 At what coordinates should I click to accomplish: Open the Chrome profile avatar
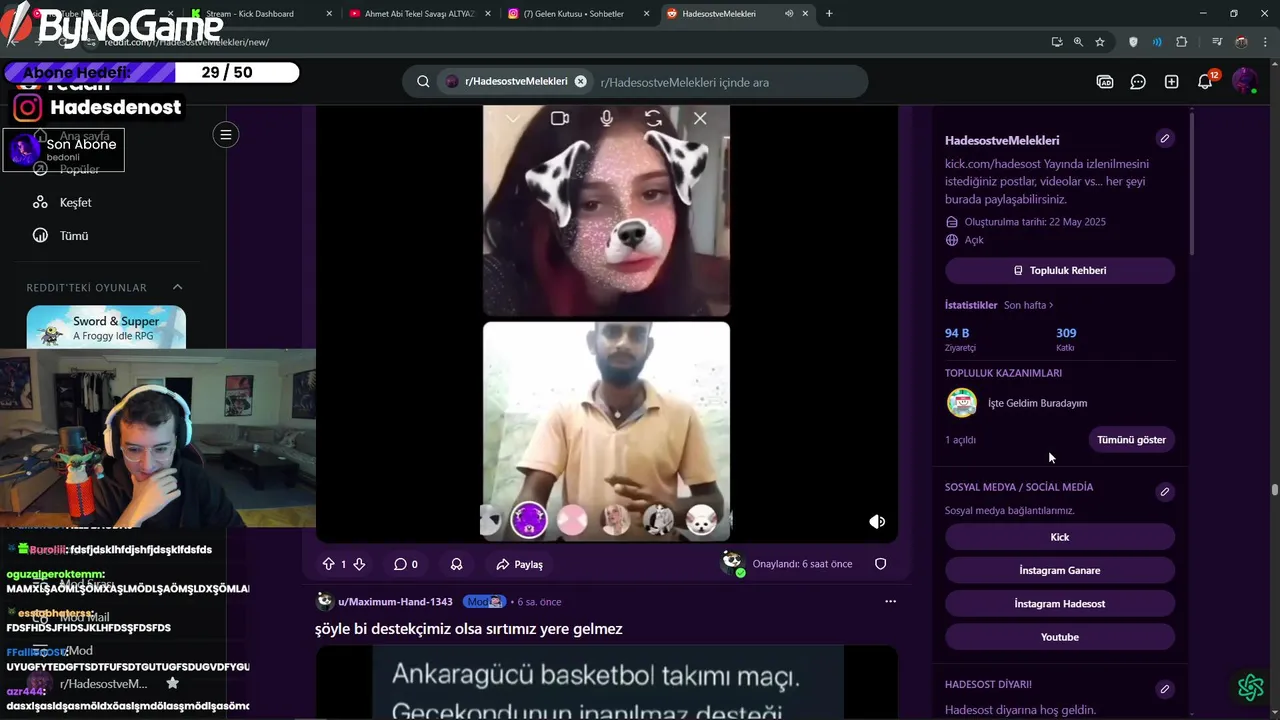tap(1241, 42)
